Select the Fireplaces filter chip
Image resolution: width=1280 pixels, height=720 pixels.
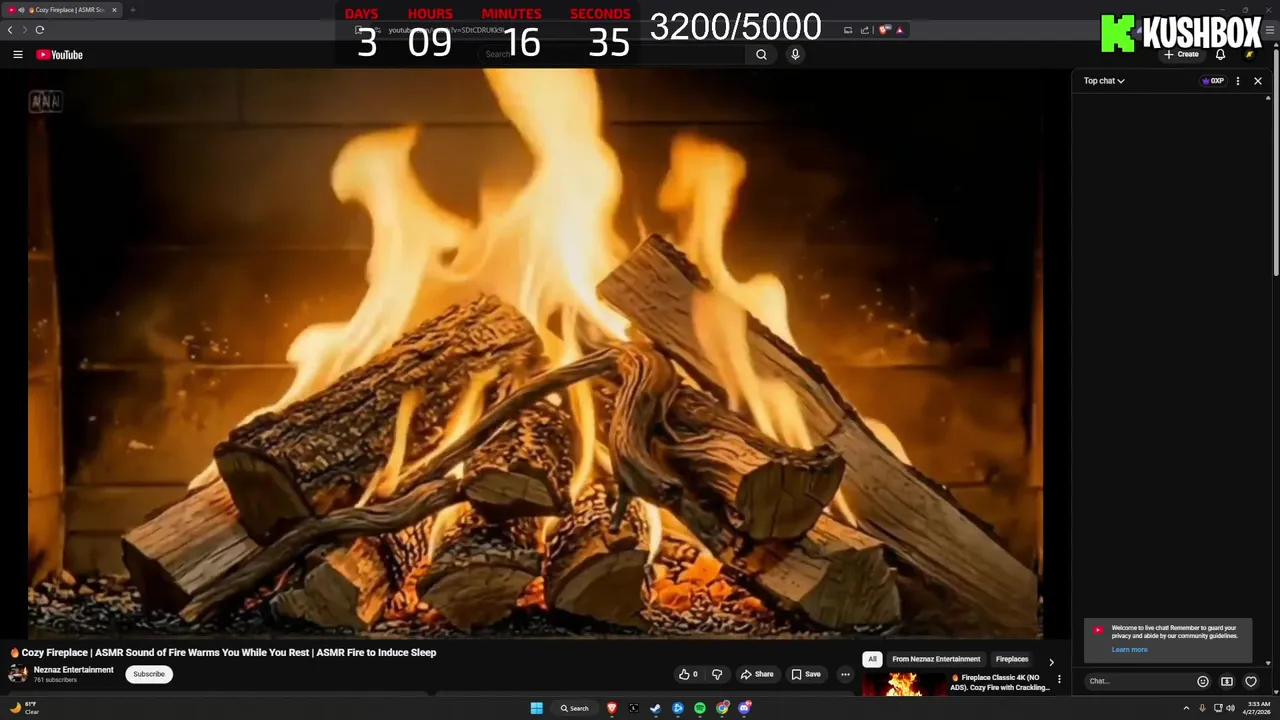tap(1012, 659)
